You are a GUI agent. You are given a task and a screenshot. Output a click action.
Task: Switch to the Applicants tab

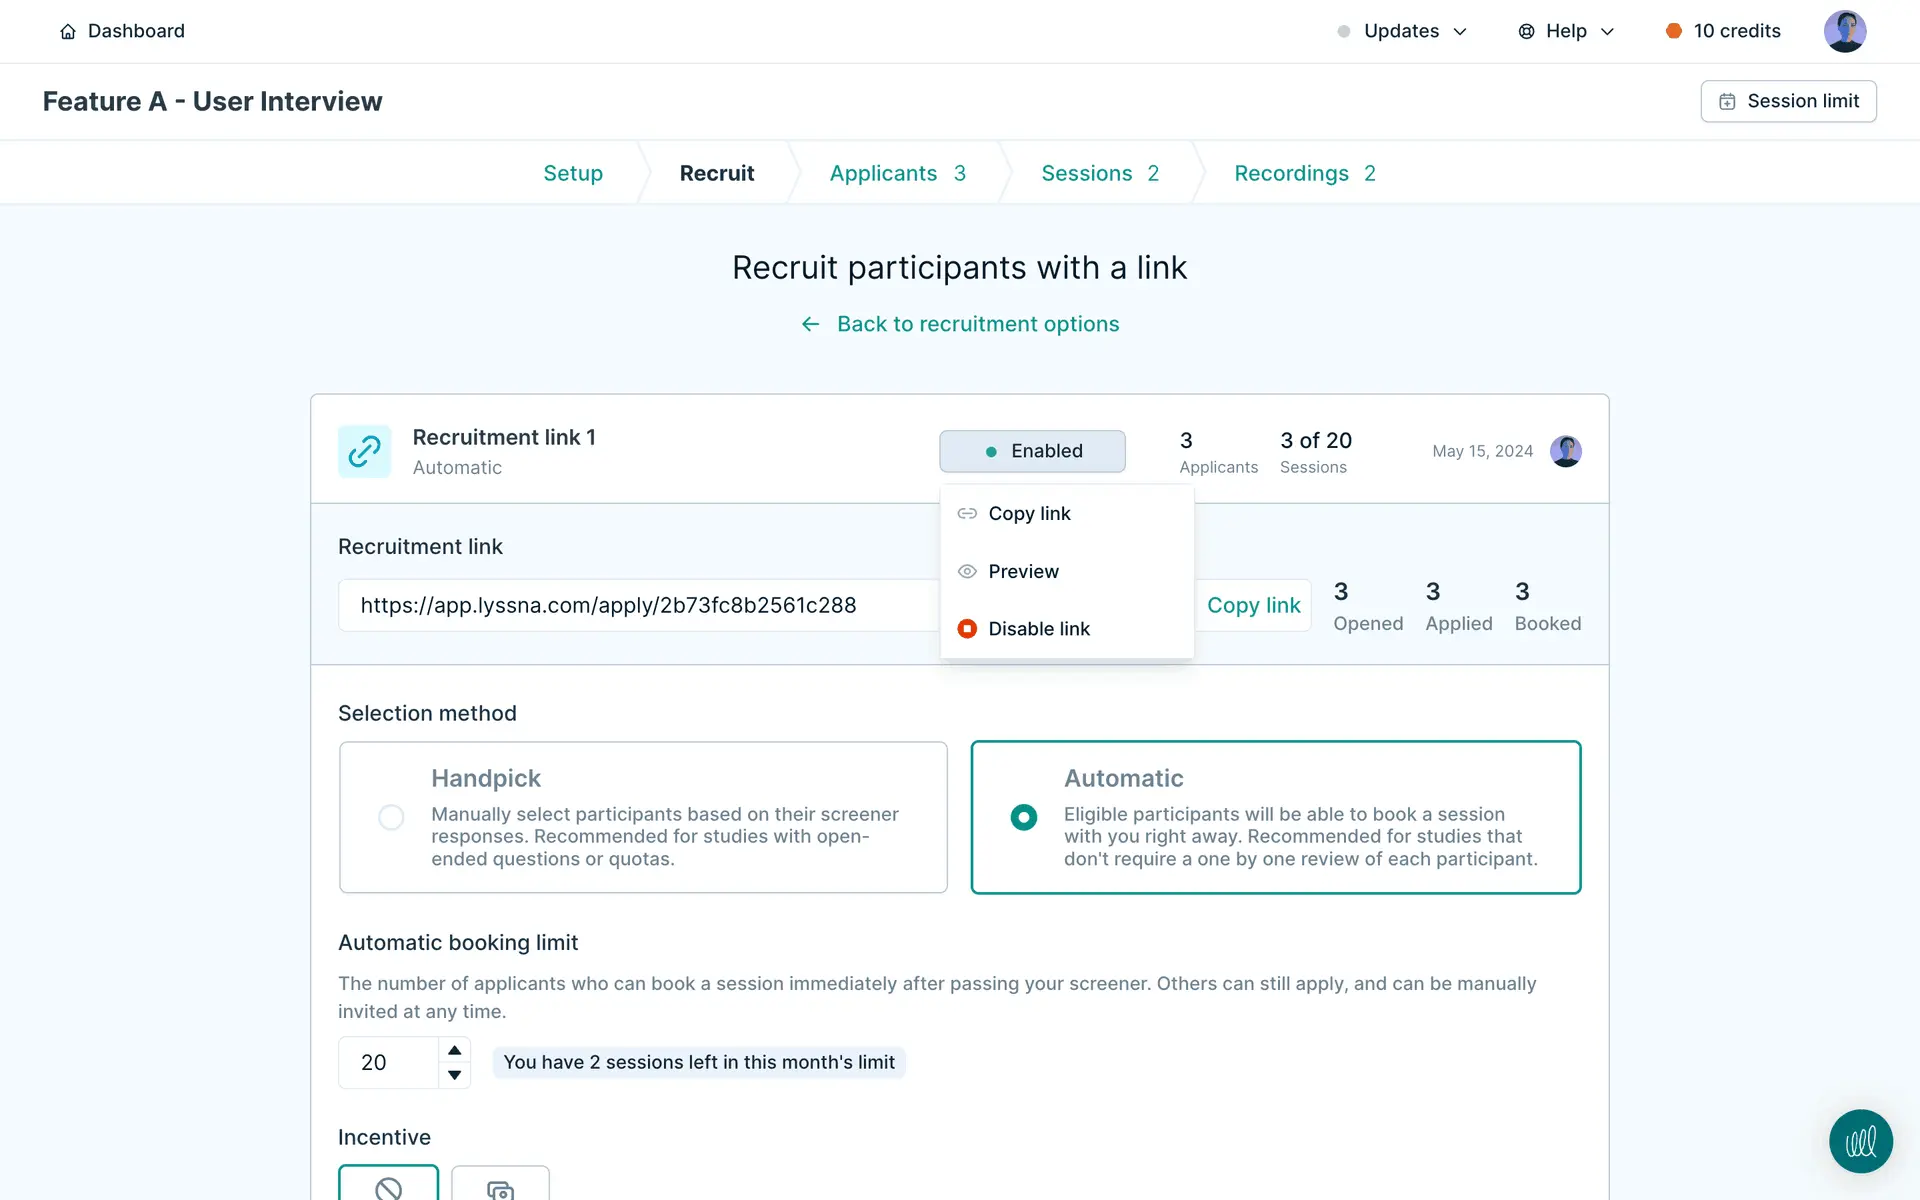[x=897, y=173]
